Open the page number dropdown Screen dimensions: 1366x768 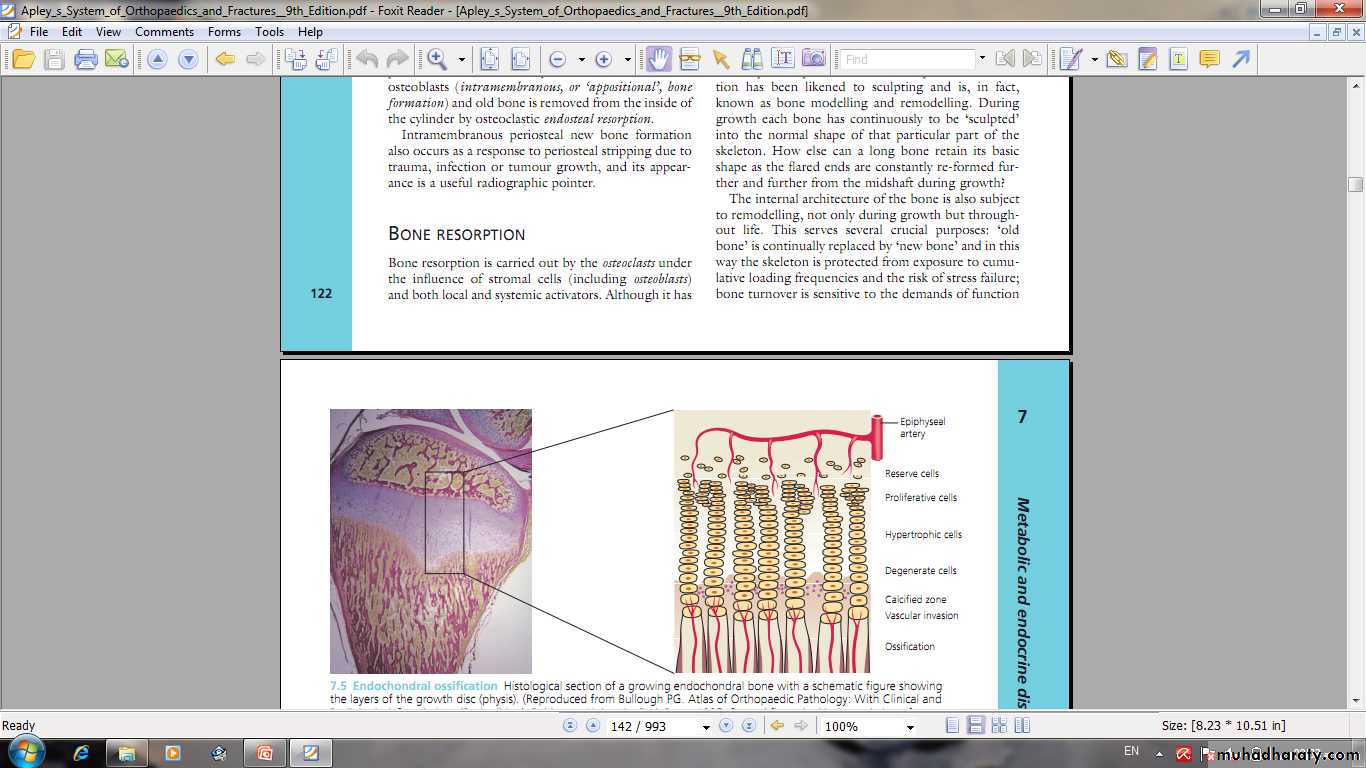(705, 727)
